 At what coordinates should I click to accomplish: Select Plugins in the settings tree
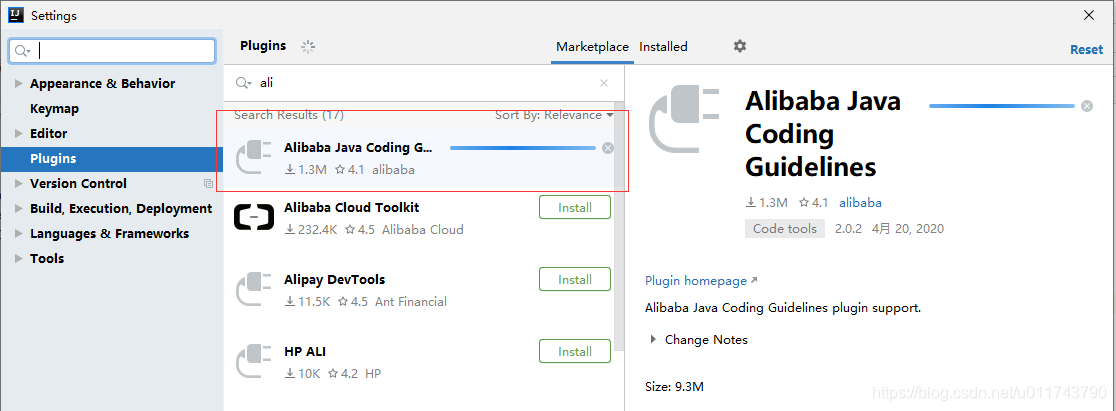[112, 159]
